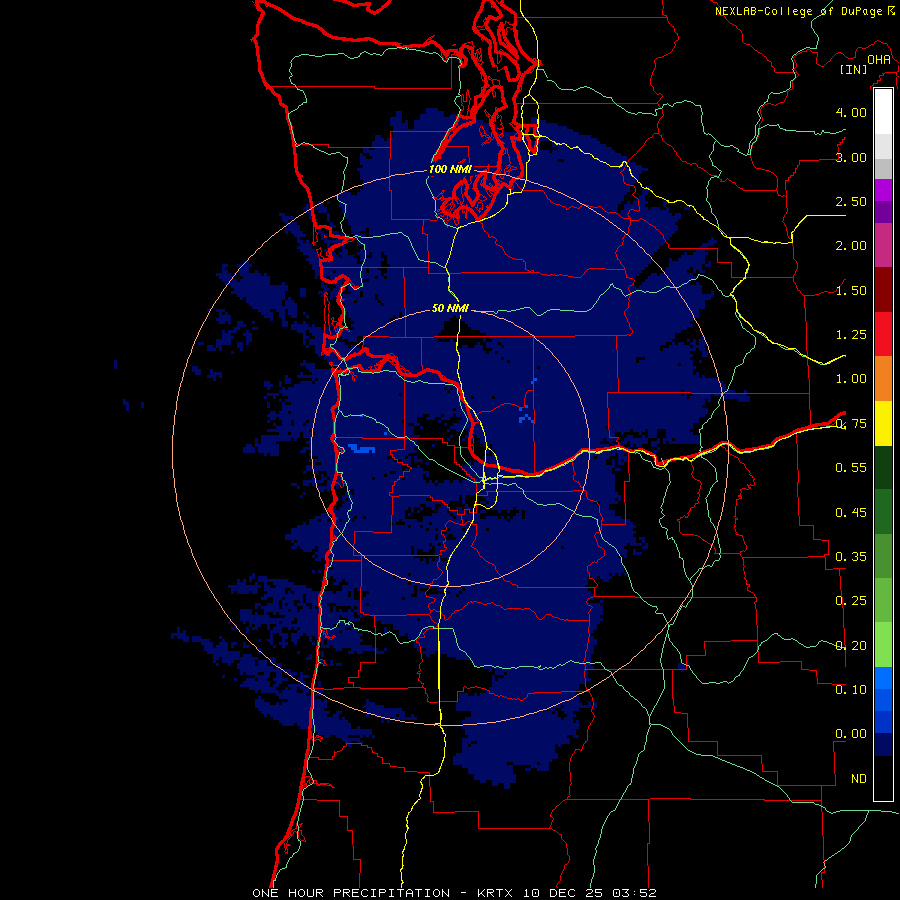Select the dark navy 0.00 legend swatch
The height and width of the screenshot is (900, 900).
pos(883,744)
